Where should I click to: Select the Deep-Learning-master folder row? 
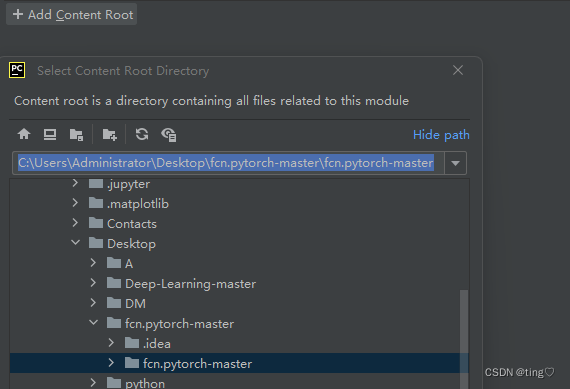[x=239, y=283]
